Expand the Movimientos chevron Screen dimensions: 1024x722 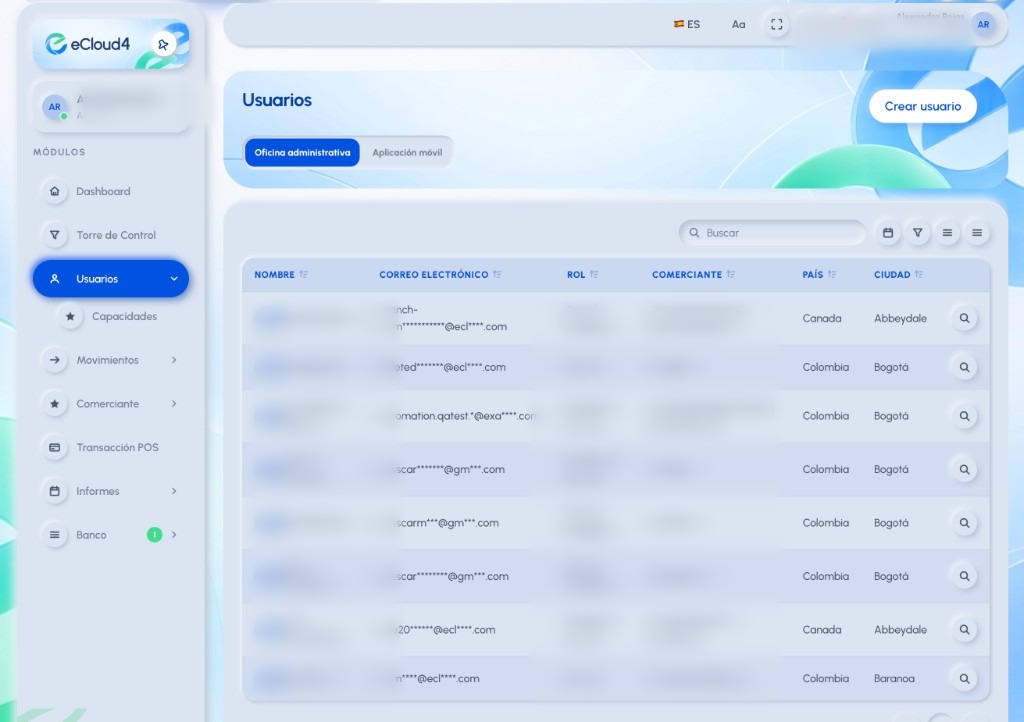point(174,360)
